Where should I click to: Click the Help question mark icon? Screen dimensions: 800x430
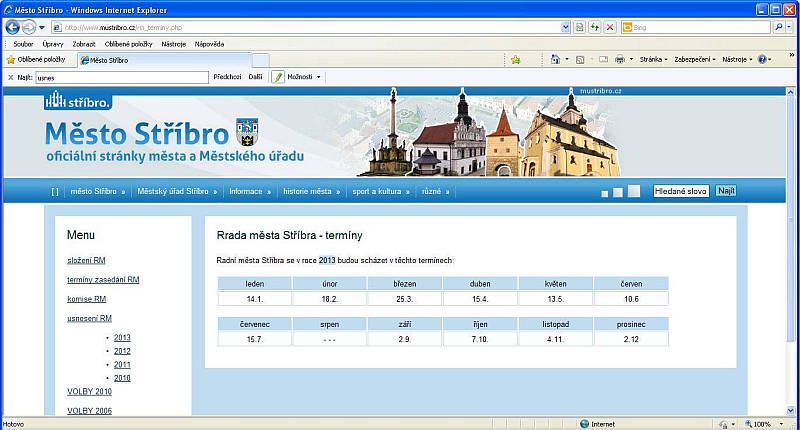(763, 60)
